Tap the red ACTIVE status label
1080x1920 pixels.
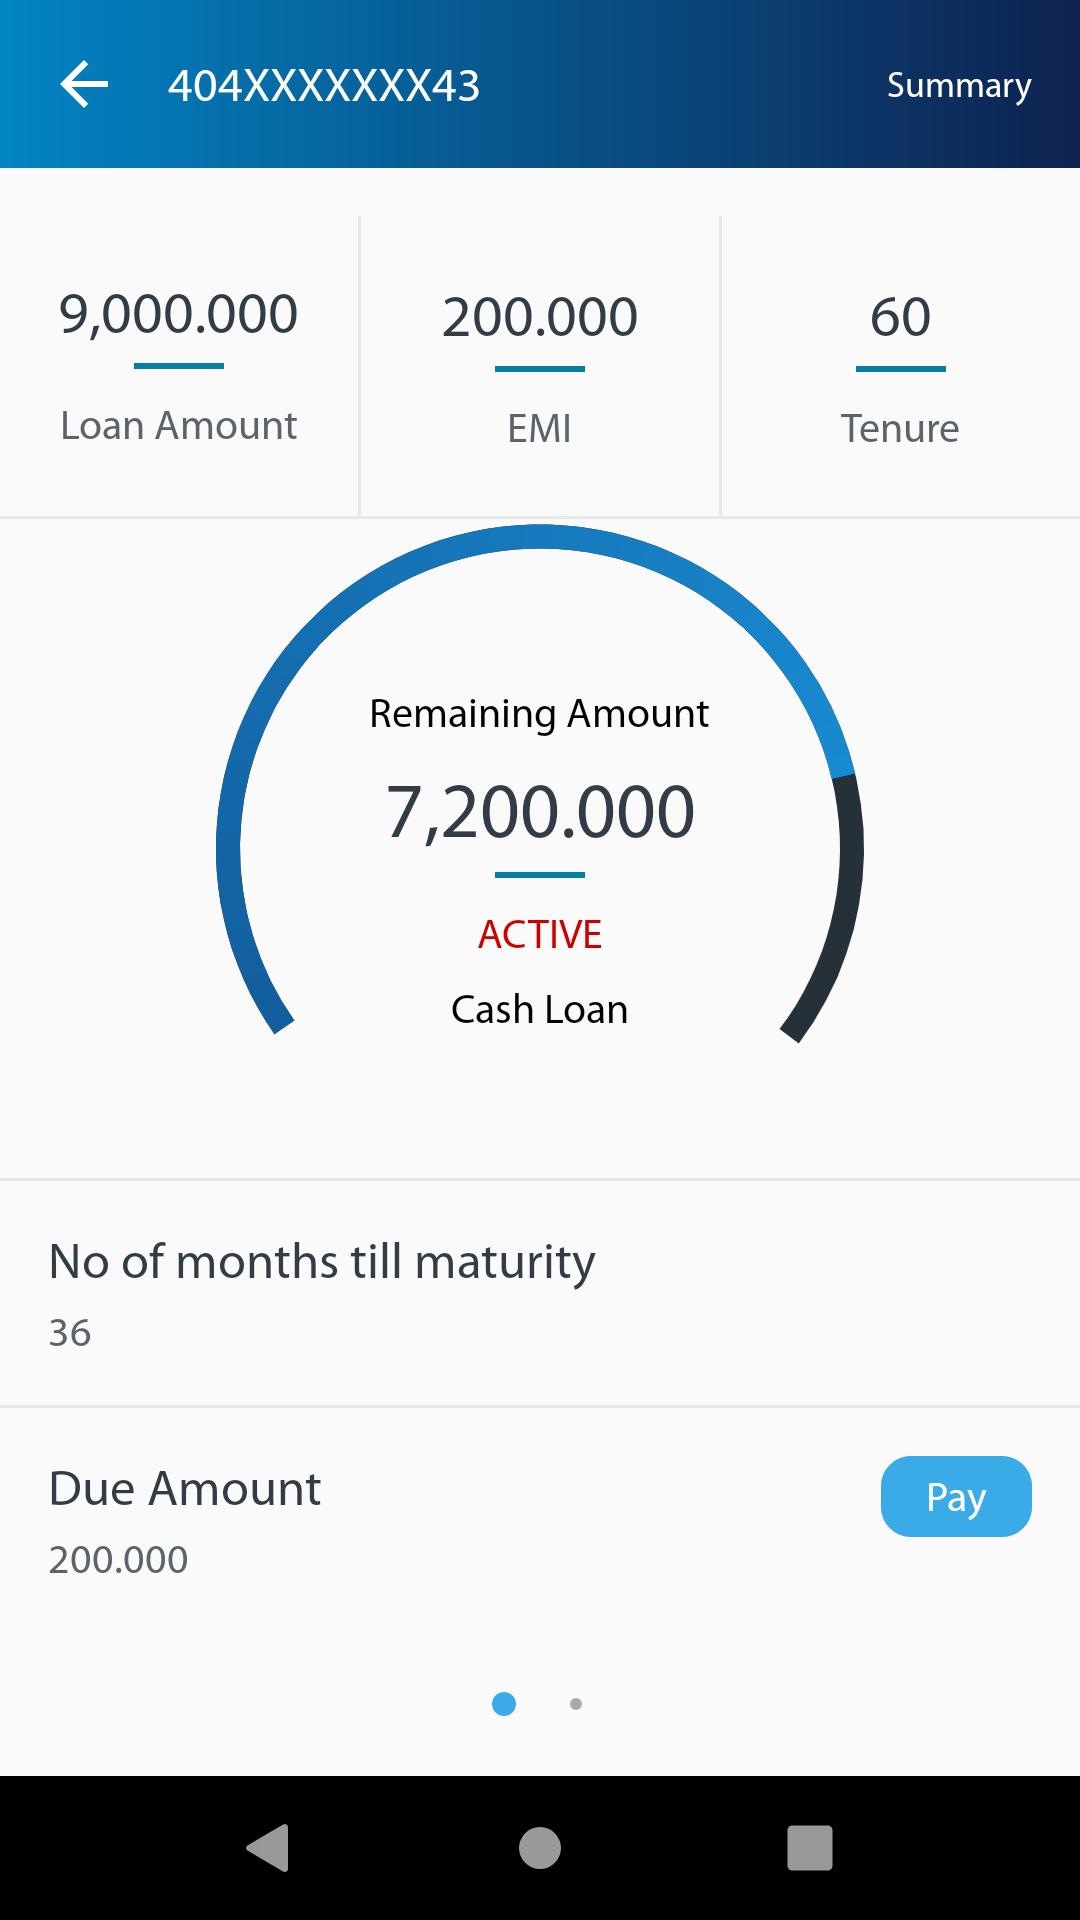(x=540, y=935)
